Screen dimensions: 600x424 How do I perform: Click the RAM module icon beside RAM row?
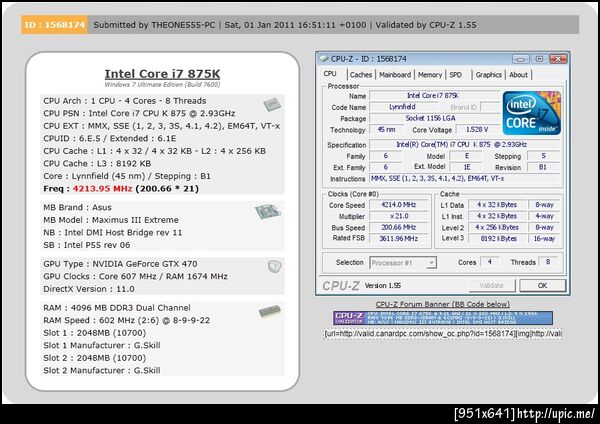(270, 311)
